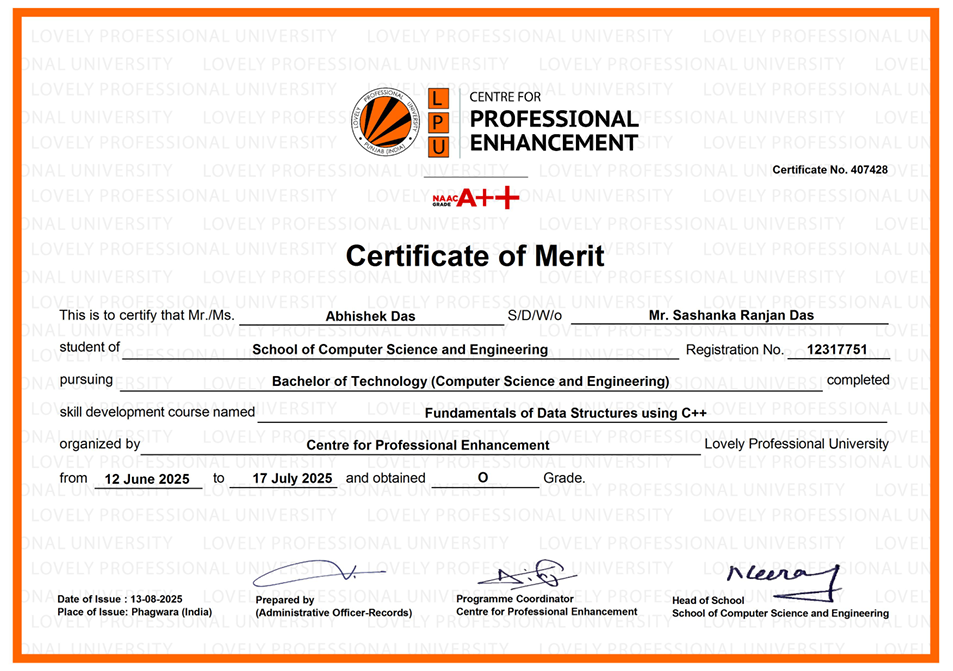The width and height of the screenshot is (953, 671).
Task: Click the Centre for Professional Enhancement header text
Action: pos(553,121)
